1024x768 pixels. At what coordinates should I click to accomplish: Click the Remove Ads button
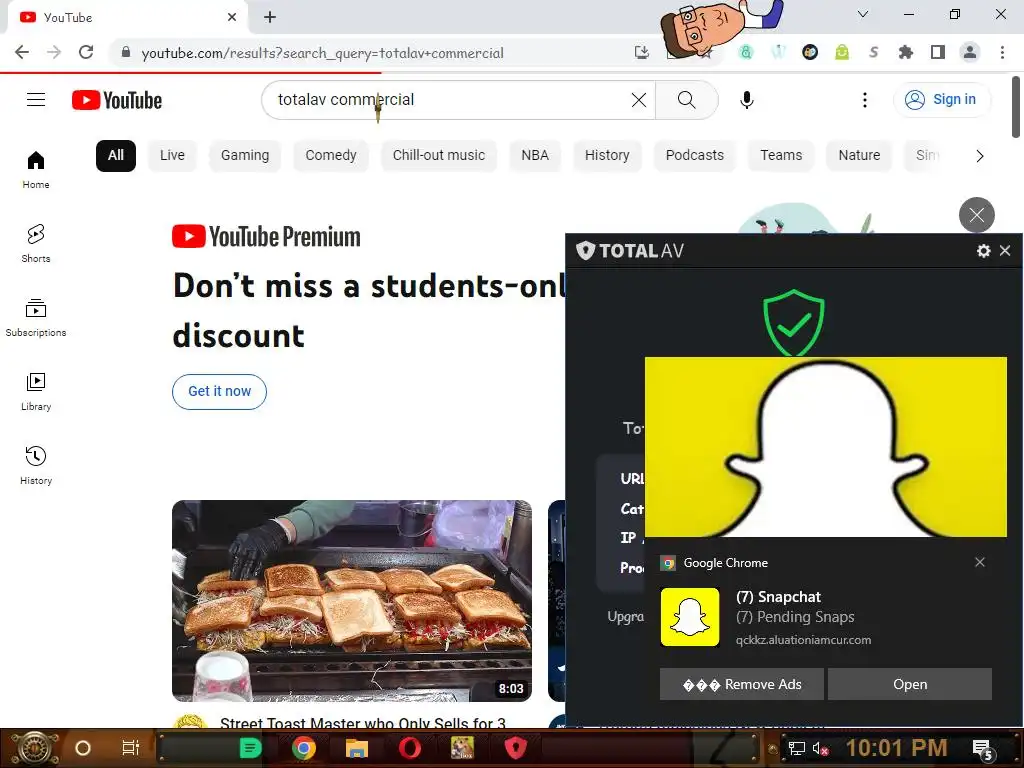(742, 684)
